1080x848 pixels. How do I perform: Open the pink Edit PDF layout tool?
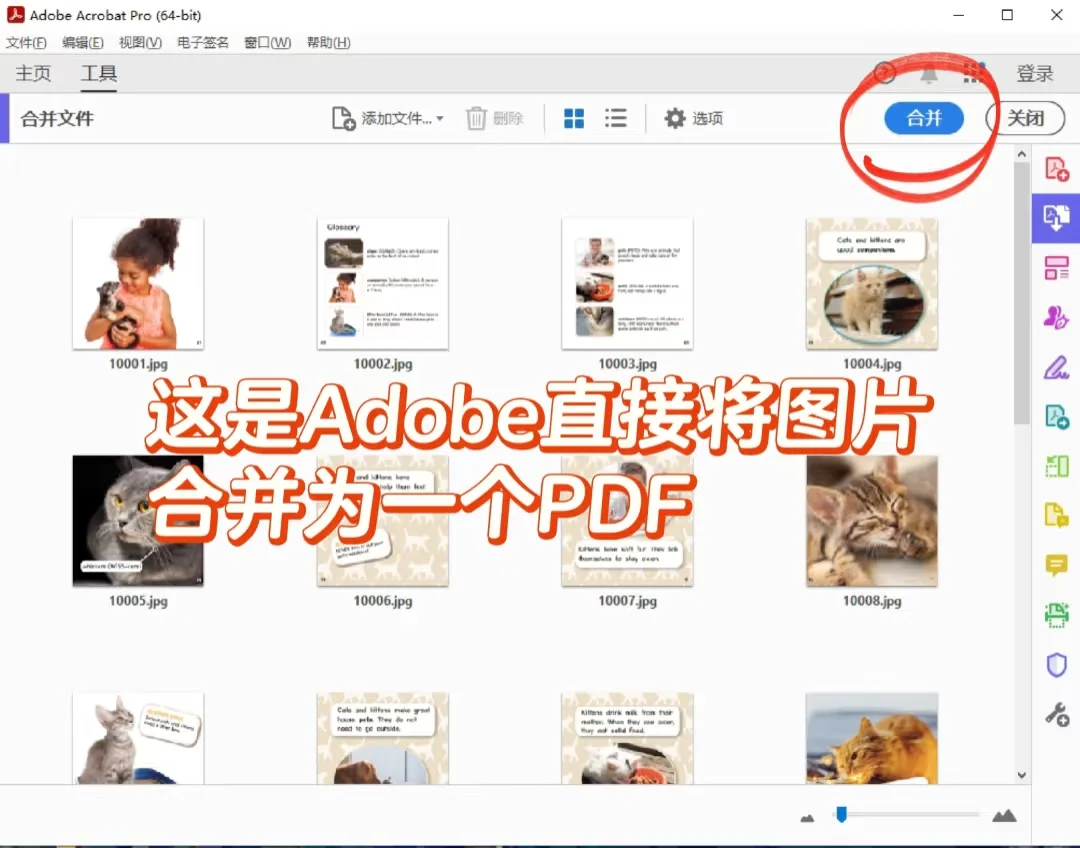pyautogui.click(x=1056, y=268)
